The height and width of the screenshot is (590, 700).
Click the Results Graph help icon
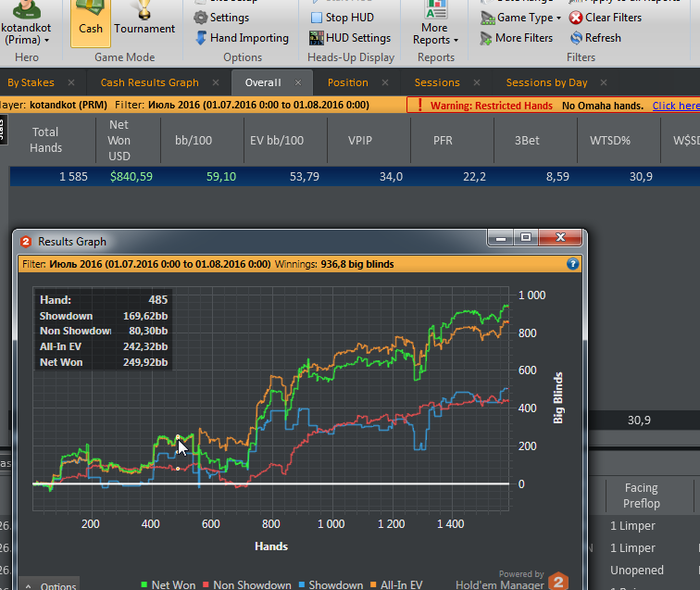(x=573, y=264)
